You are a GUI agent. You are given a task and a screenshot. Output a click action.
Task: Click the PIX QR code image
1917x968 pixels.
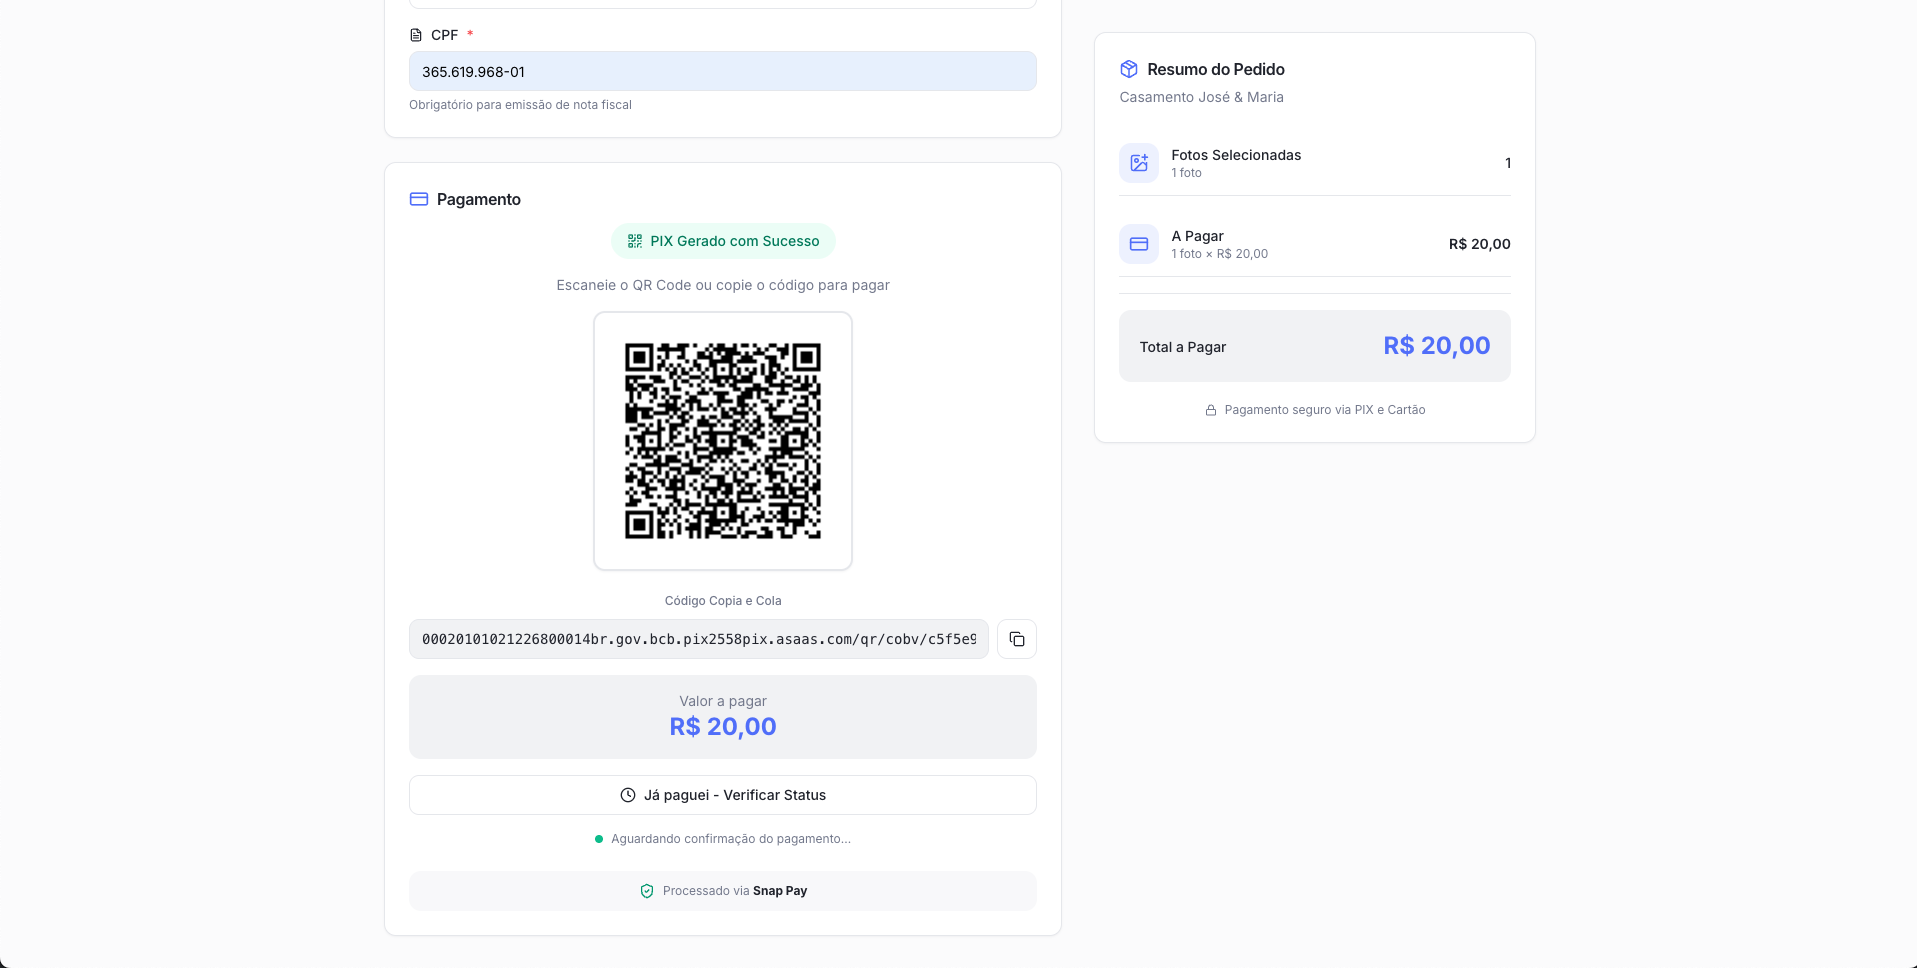coord(722,441)
